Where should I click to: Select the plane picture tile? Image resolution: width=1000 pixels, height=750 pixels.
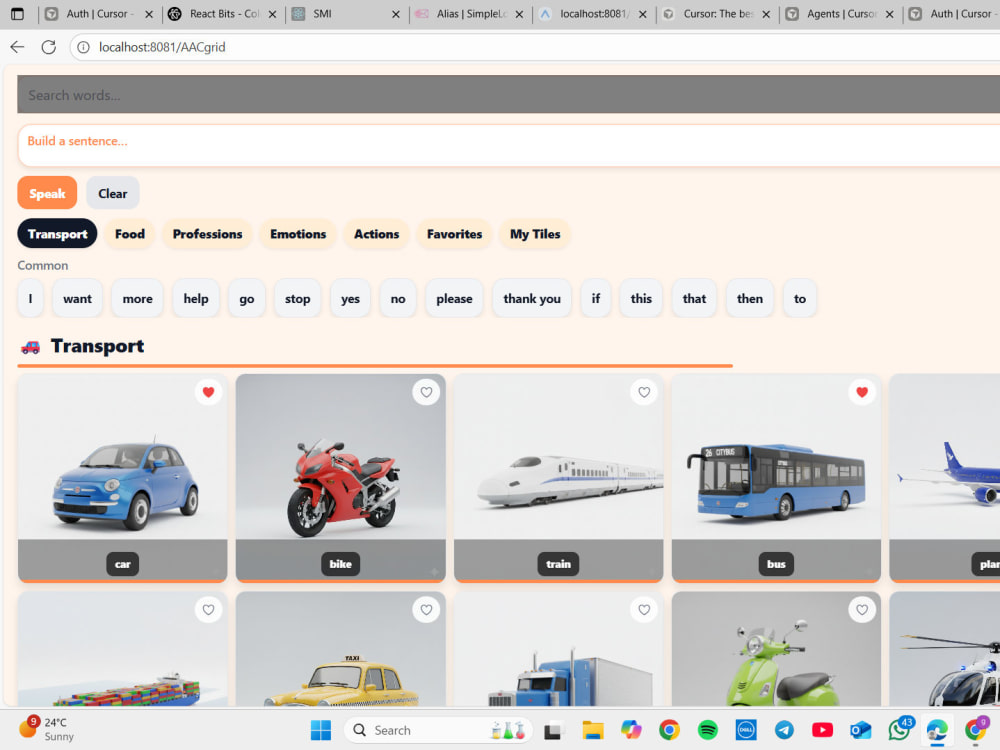(945, 478)
